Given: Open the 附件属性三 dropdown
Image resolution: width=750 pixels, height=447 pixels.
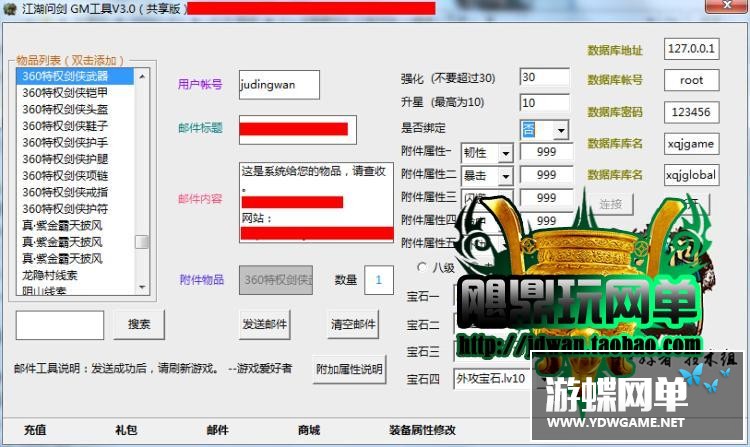Looking at the screenshot, I should pos(487,198).
